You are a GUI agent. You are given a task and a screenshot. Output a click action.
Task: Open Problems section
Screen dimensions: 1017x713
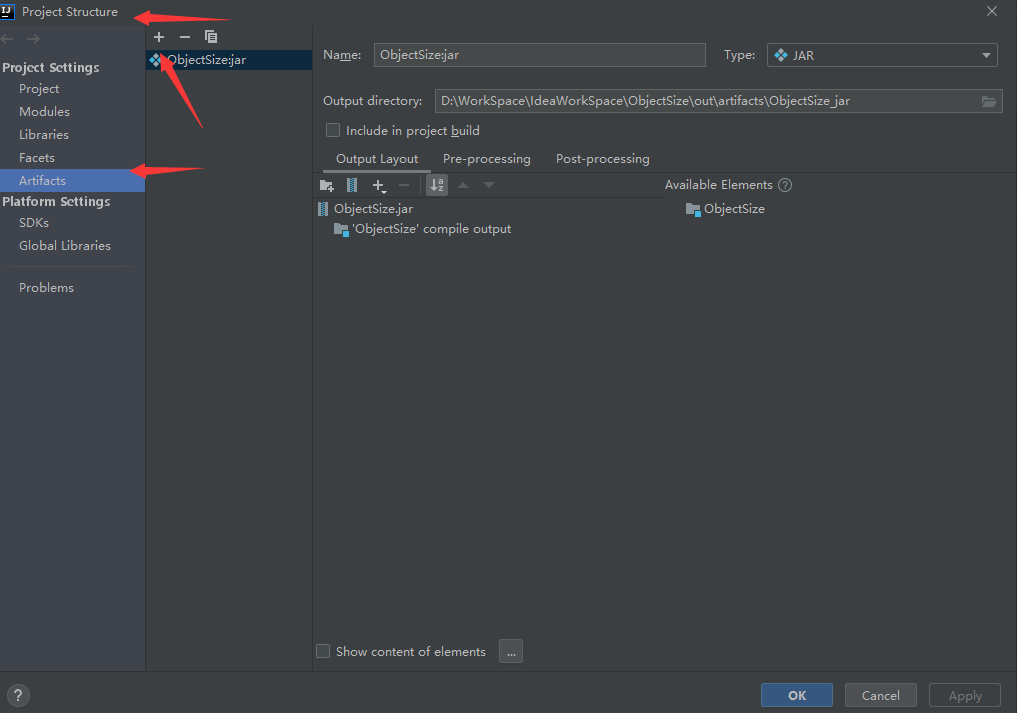[46, 287]
